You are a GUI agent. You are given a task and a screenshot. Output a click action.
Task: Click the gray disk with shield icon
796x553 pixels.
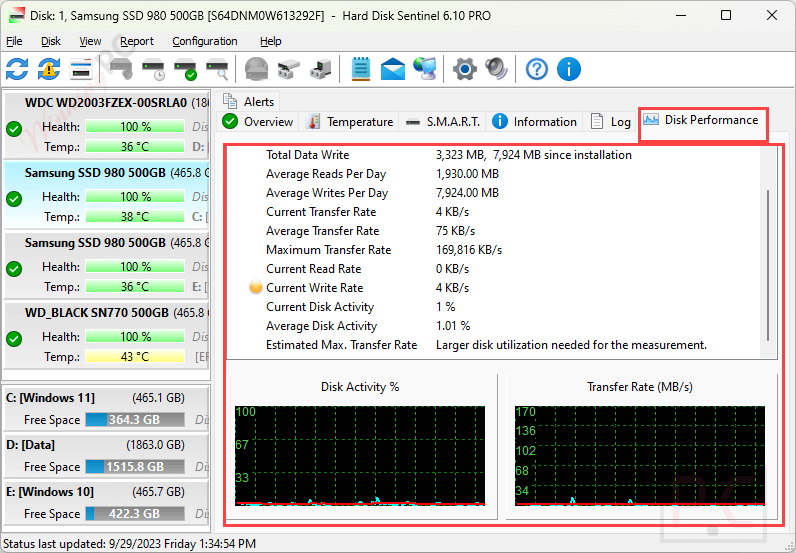(x=121, y=69)
